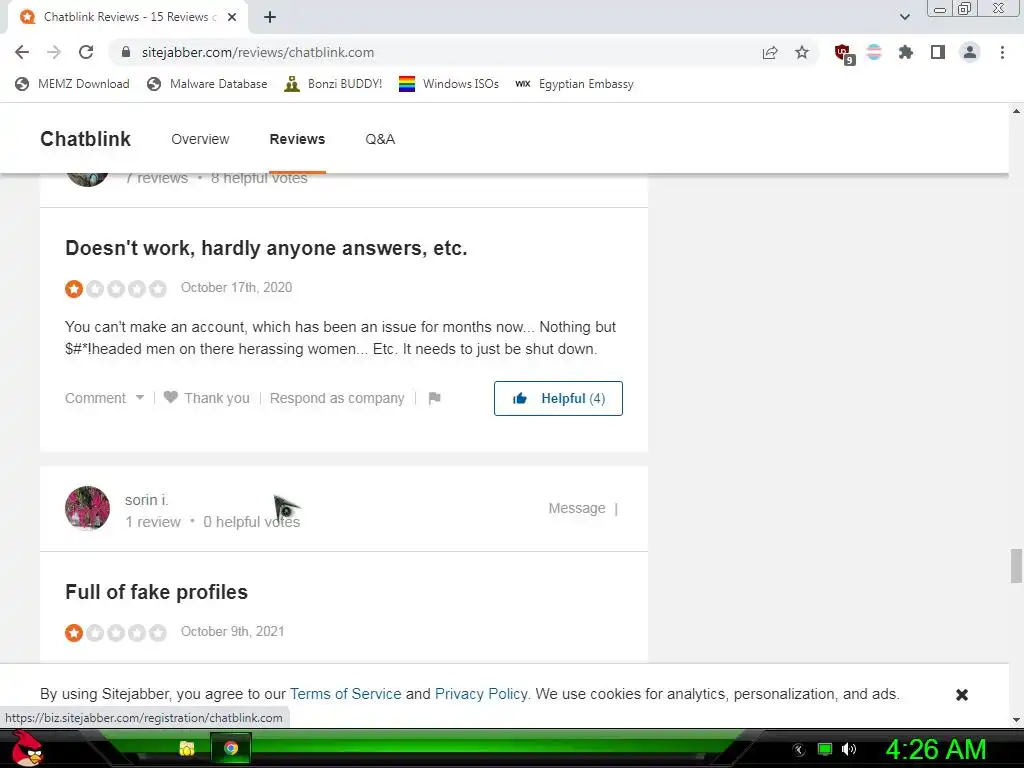Switch to the Reviews tab
Viewport: 1024px width, 768px height.
coord(297,139)
